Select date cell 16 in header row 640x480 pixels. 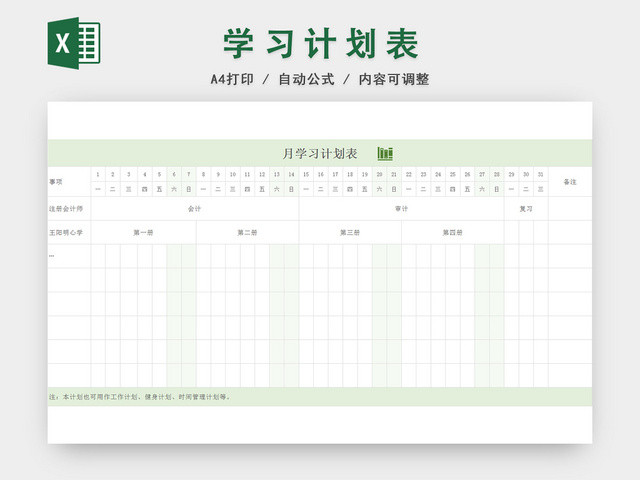pos(321,174)
